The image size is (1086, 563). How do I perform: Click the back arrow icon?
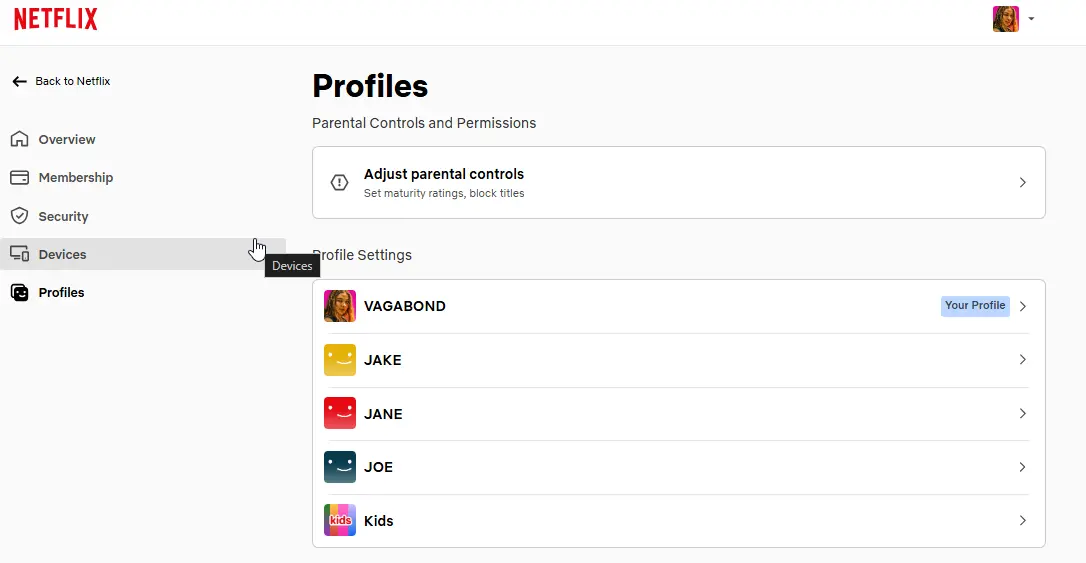19,82
